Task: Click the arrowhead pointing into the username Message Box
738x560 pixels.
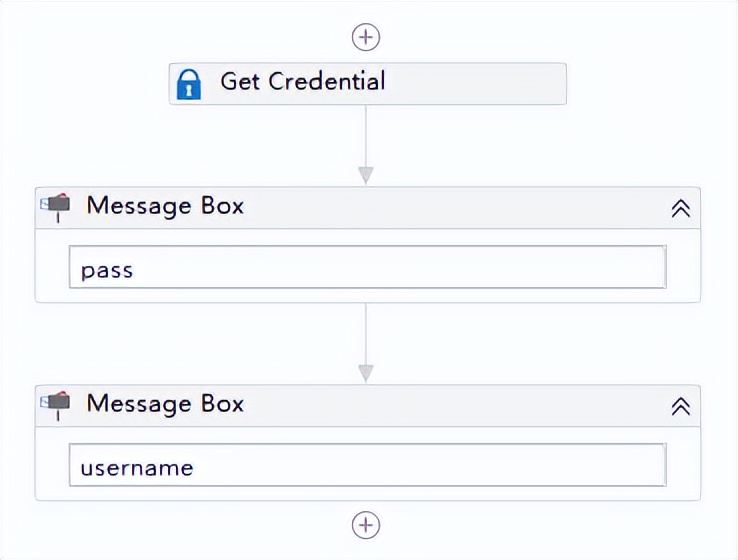Action: click(x=366, y=373)
